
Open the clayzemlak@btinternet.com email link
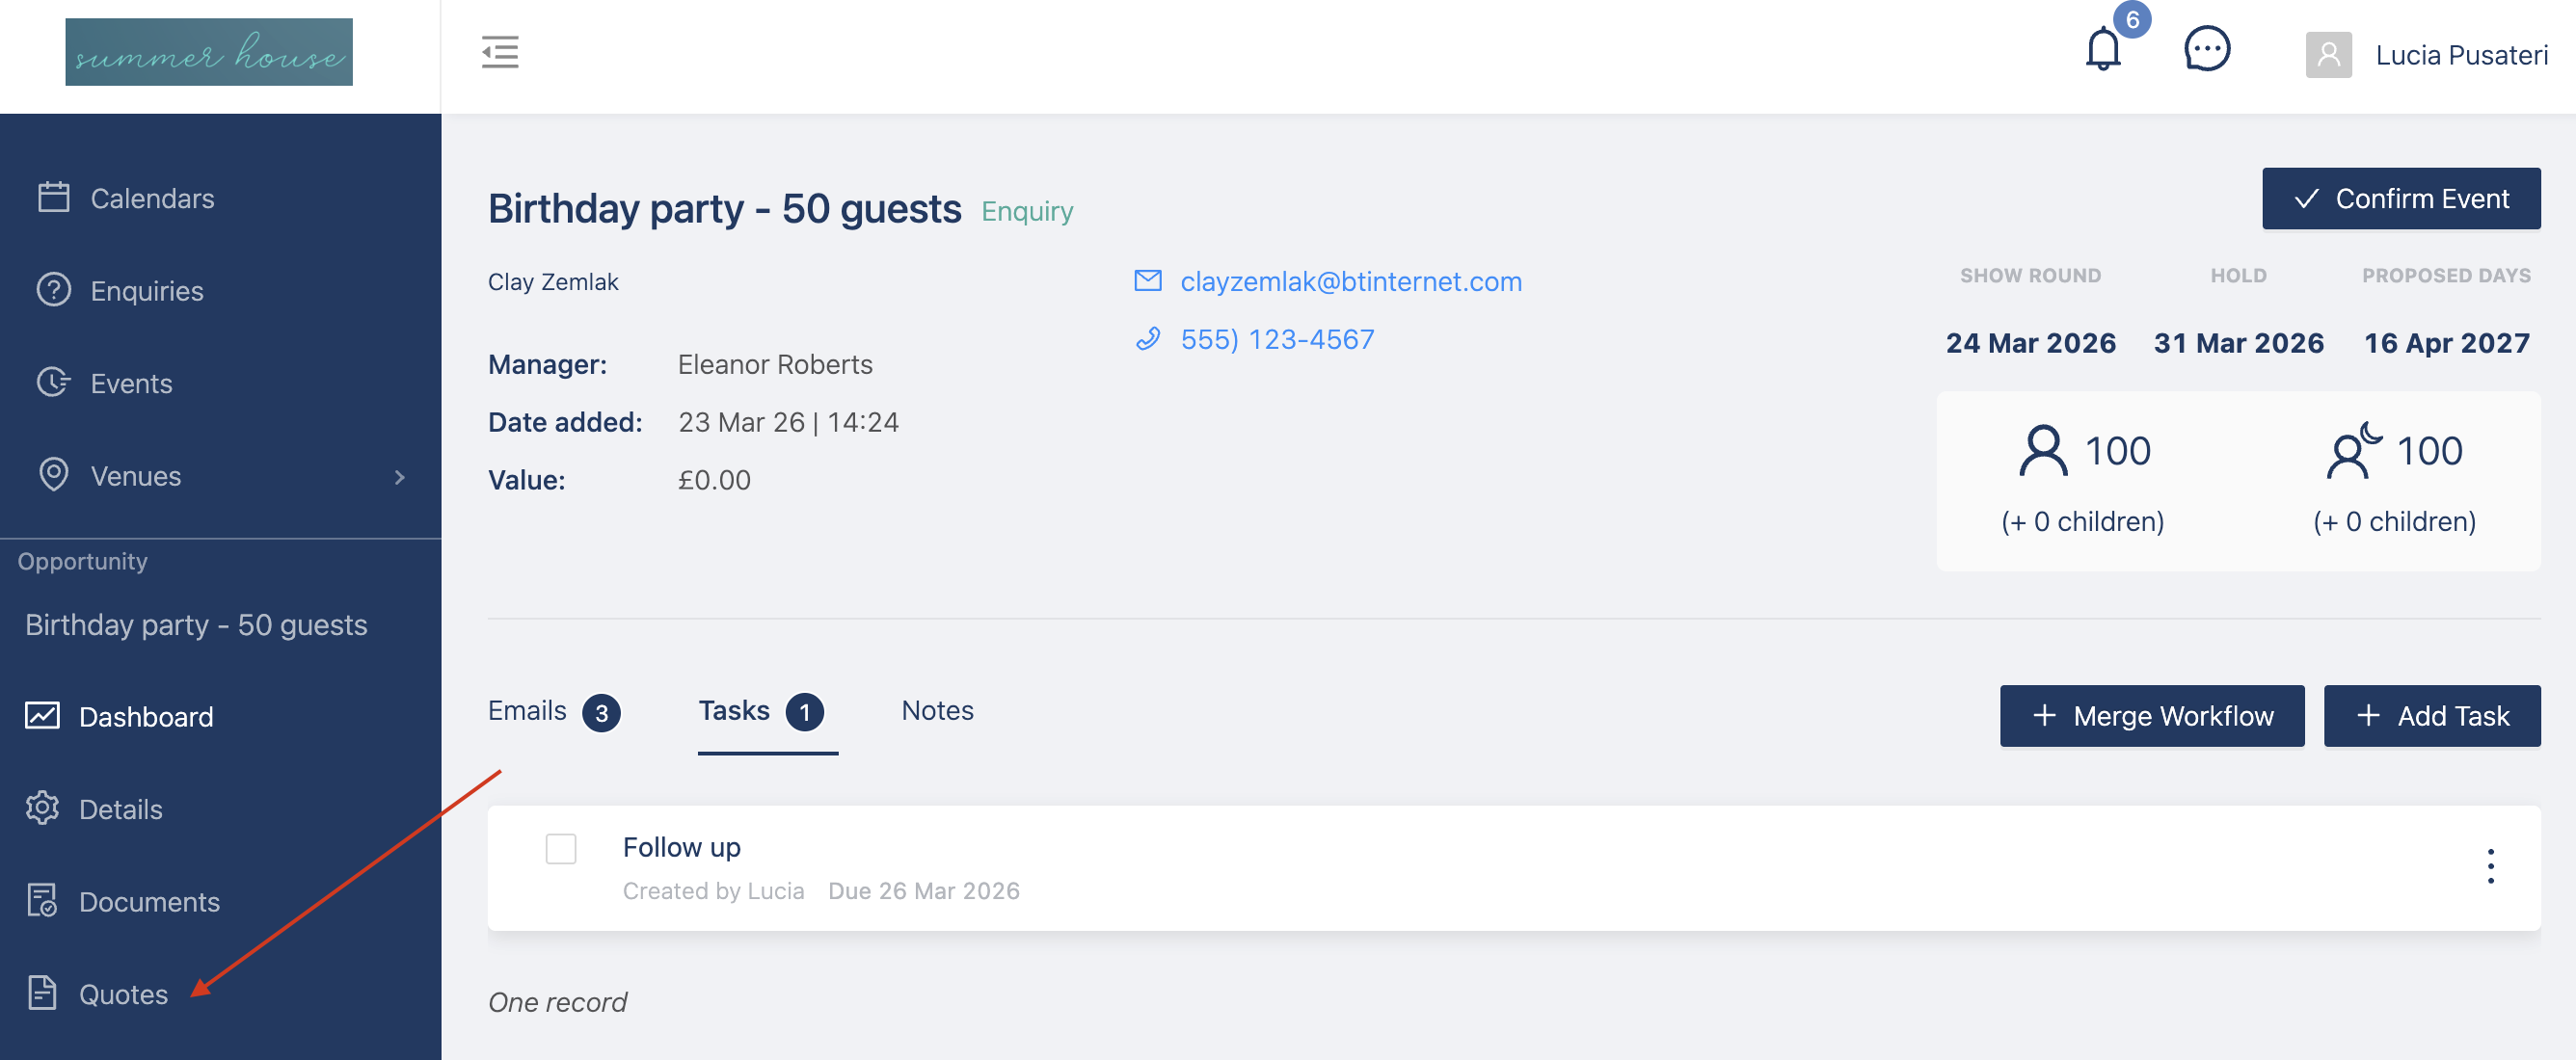(1350, 282)
